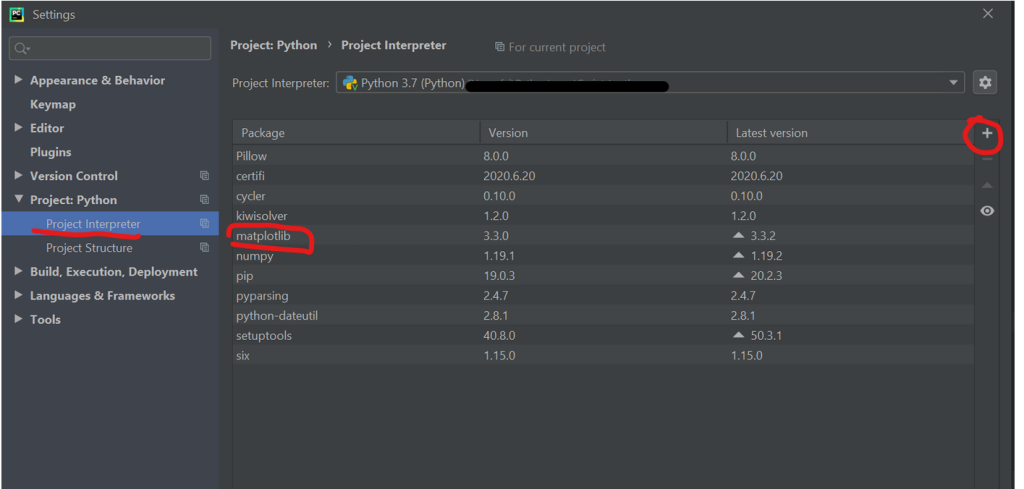
Task: Click the minus icon to uninstall package
Action: pyautogui.click(x=987, y=159)
